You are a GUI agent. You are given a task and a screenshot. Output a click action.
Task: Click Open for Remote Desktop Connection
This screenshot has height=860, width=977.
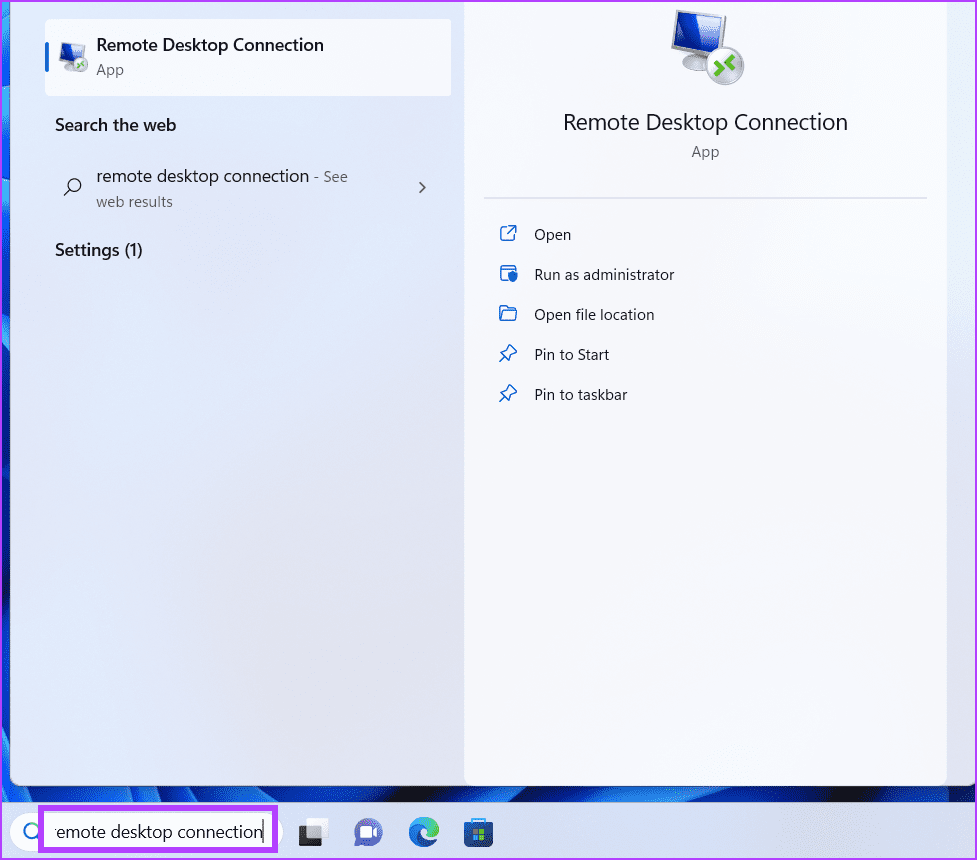[552, 234]
